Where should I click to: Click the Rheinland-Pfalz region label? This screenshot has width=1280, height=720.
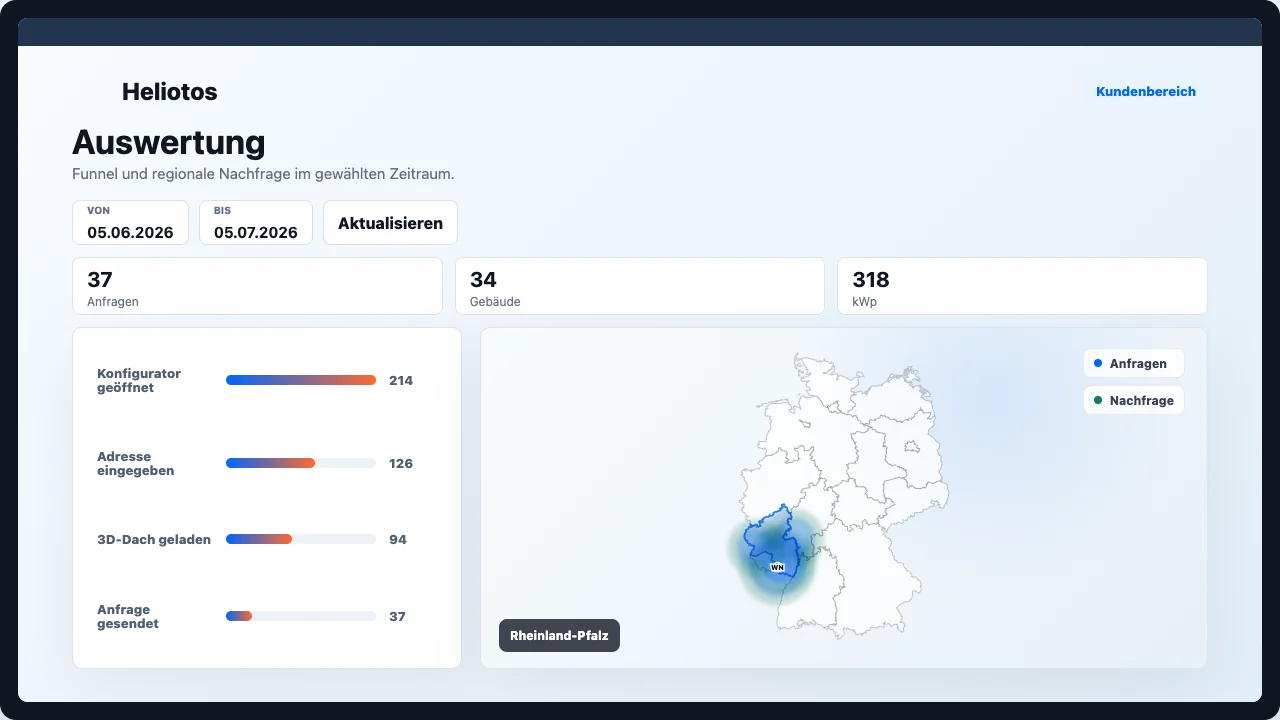pos(559,636)
